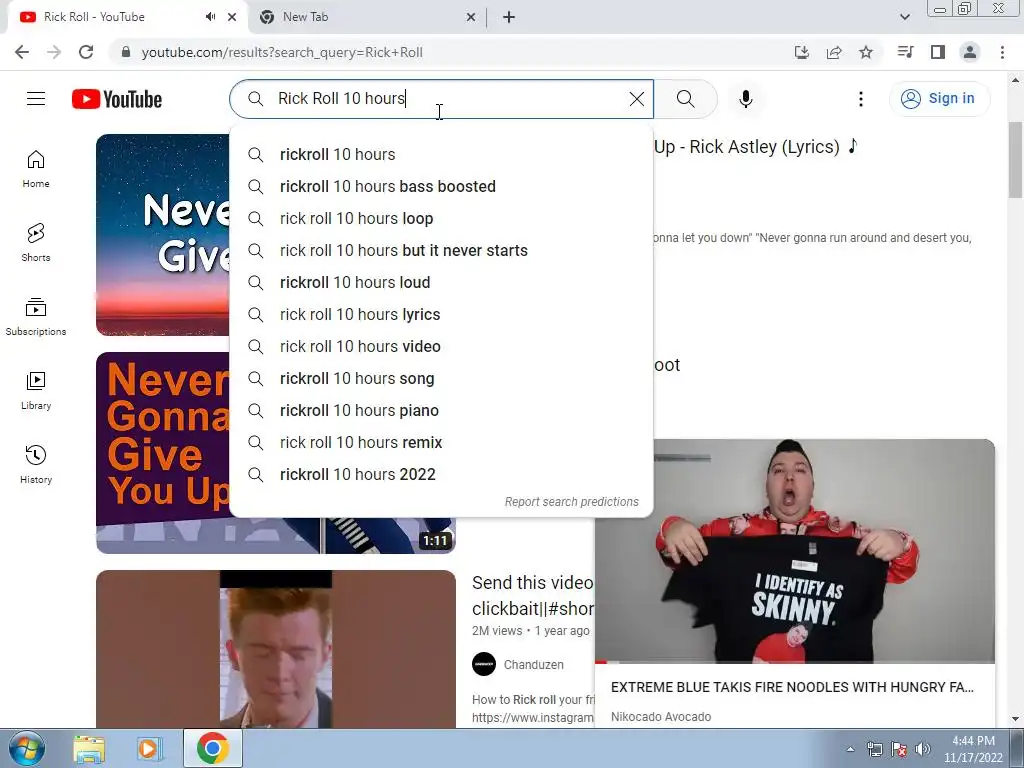Open Chrome profile avatar
The image size is (1024, 768).
[x=970, y=52]
